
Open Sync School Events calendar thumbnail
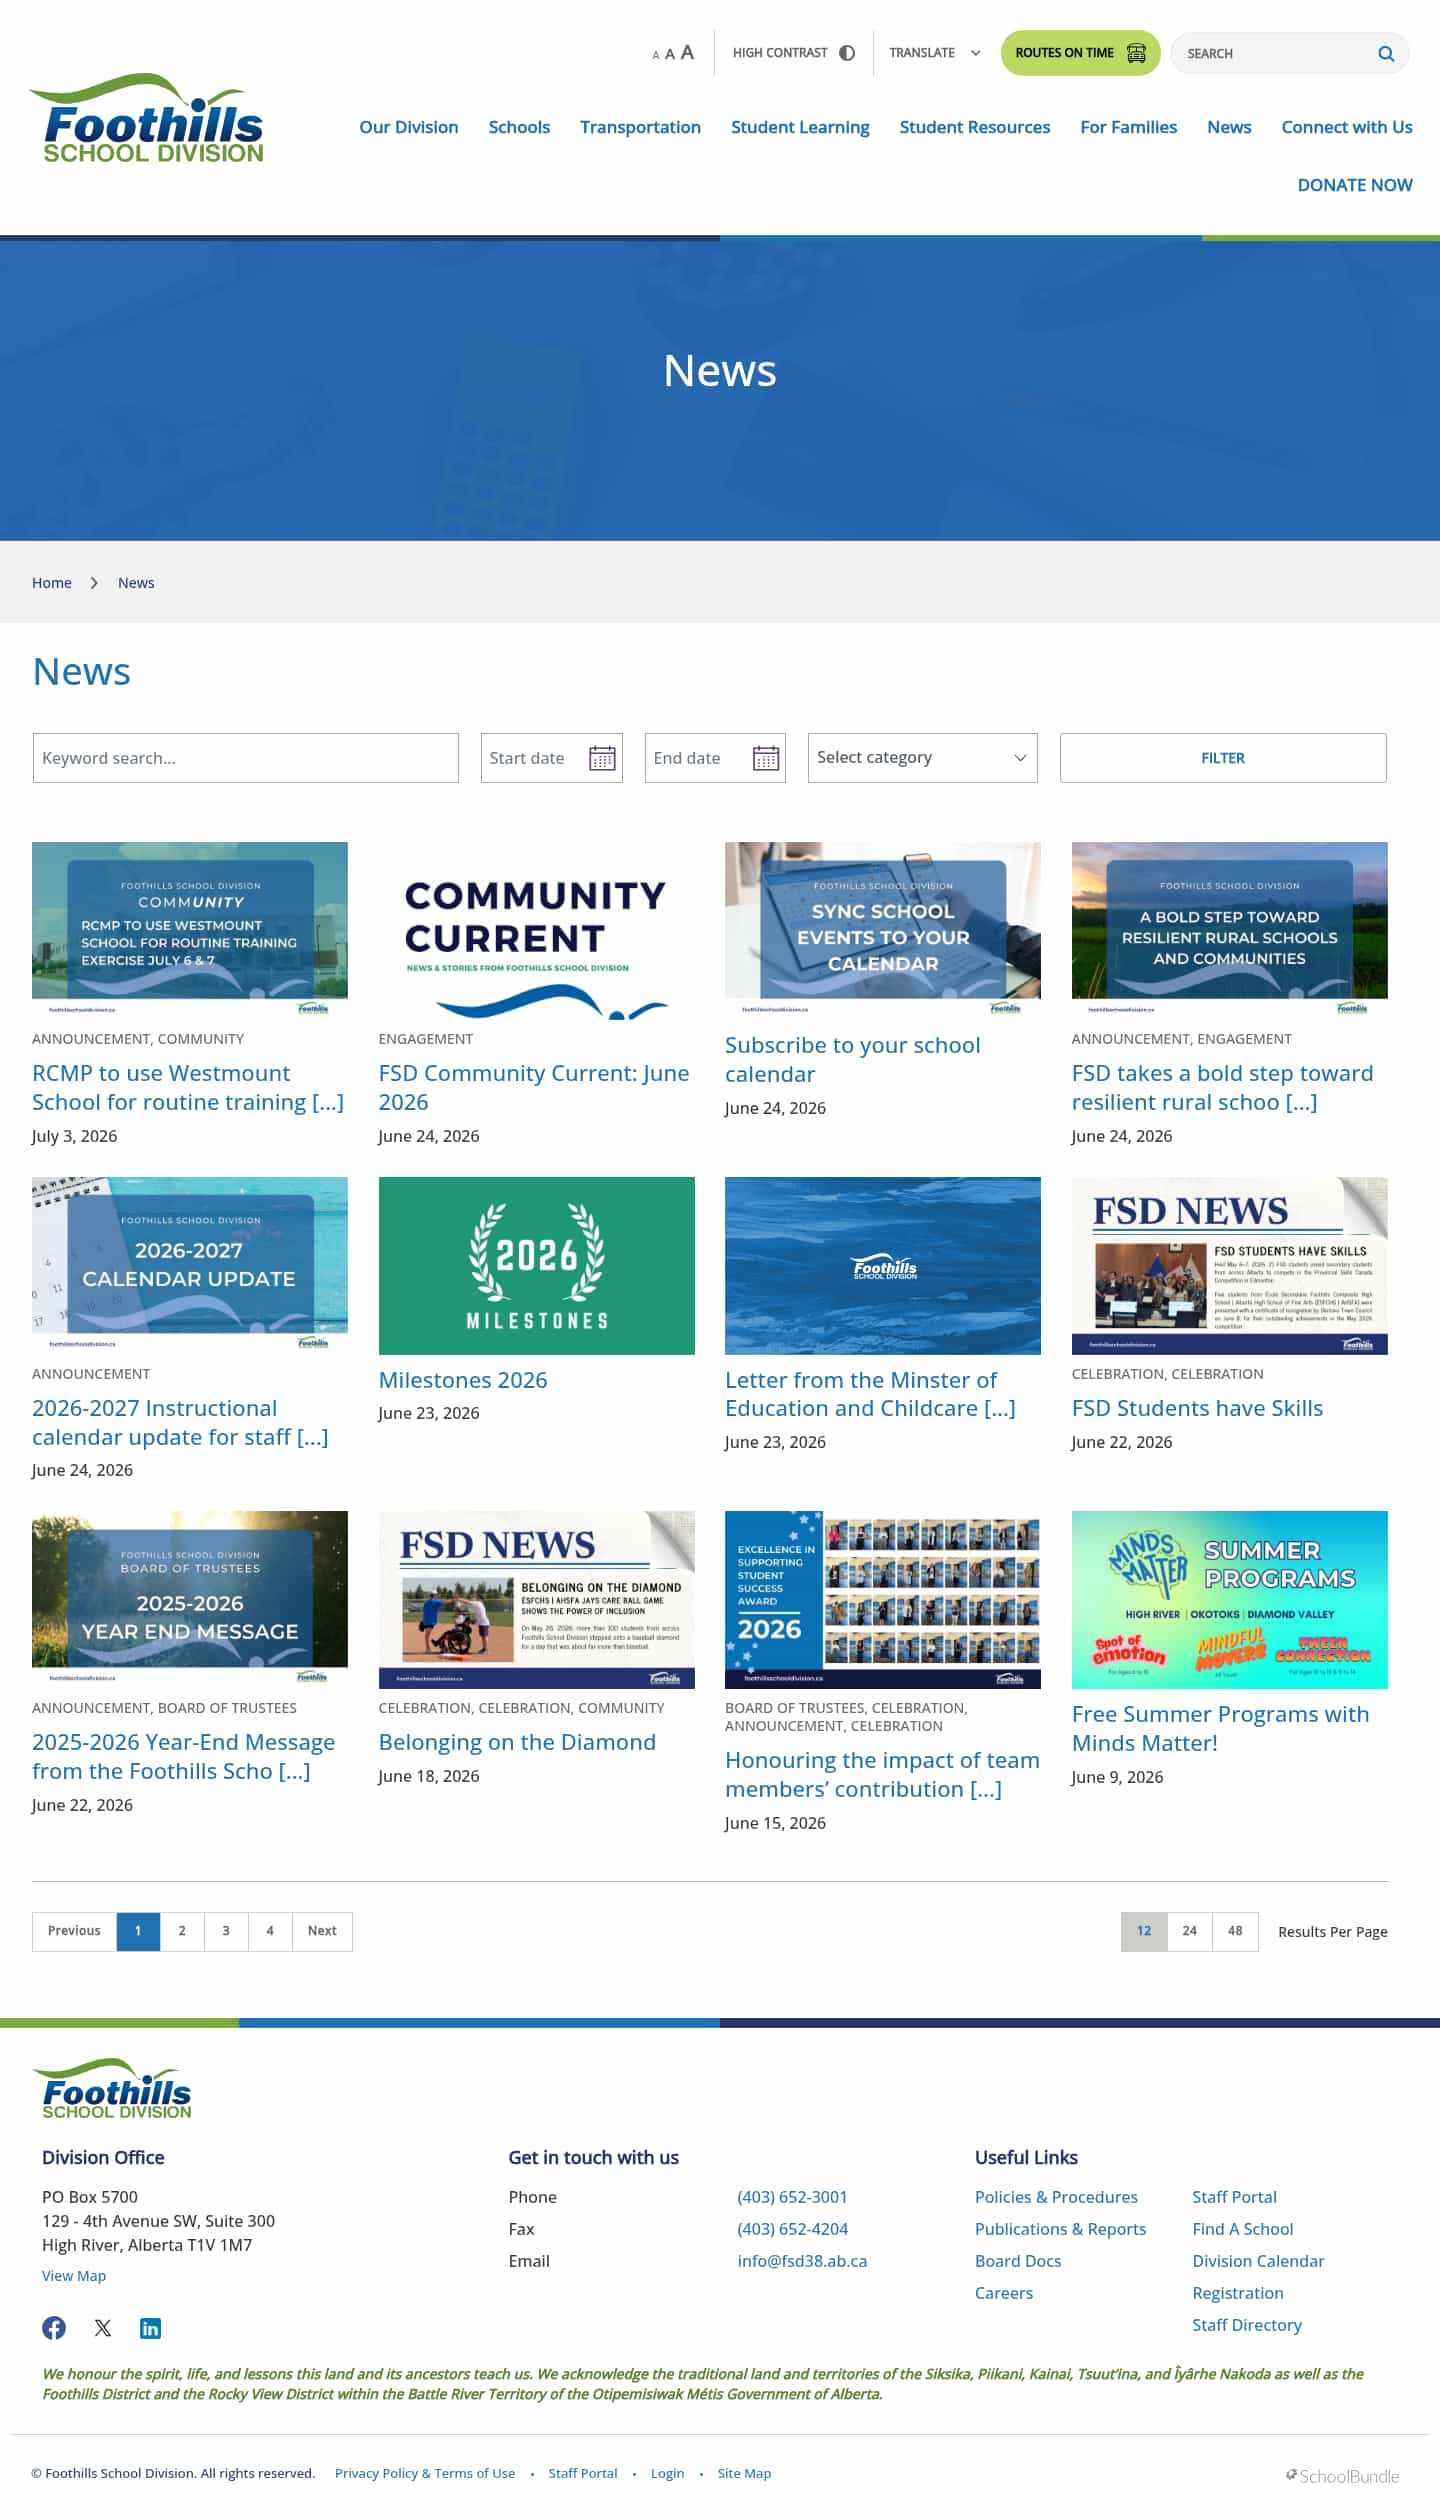883,930
